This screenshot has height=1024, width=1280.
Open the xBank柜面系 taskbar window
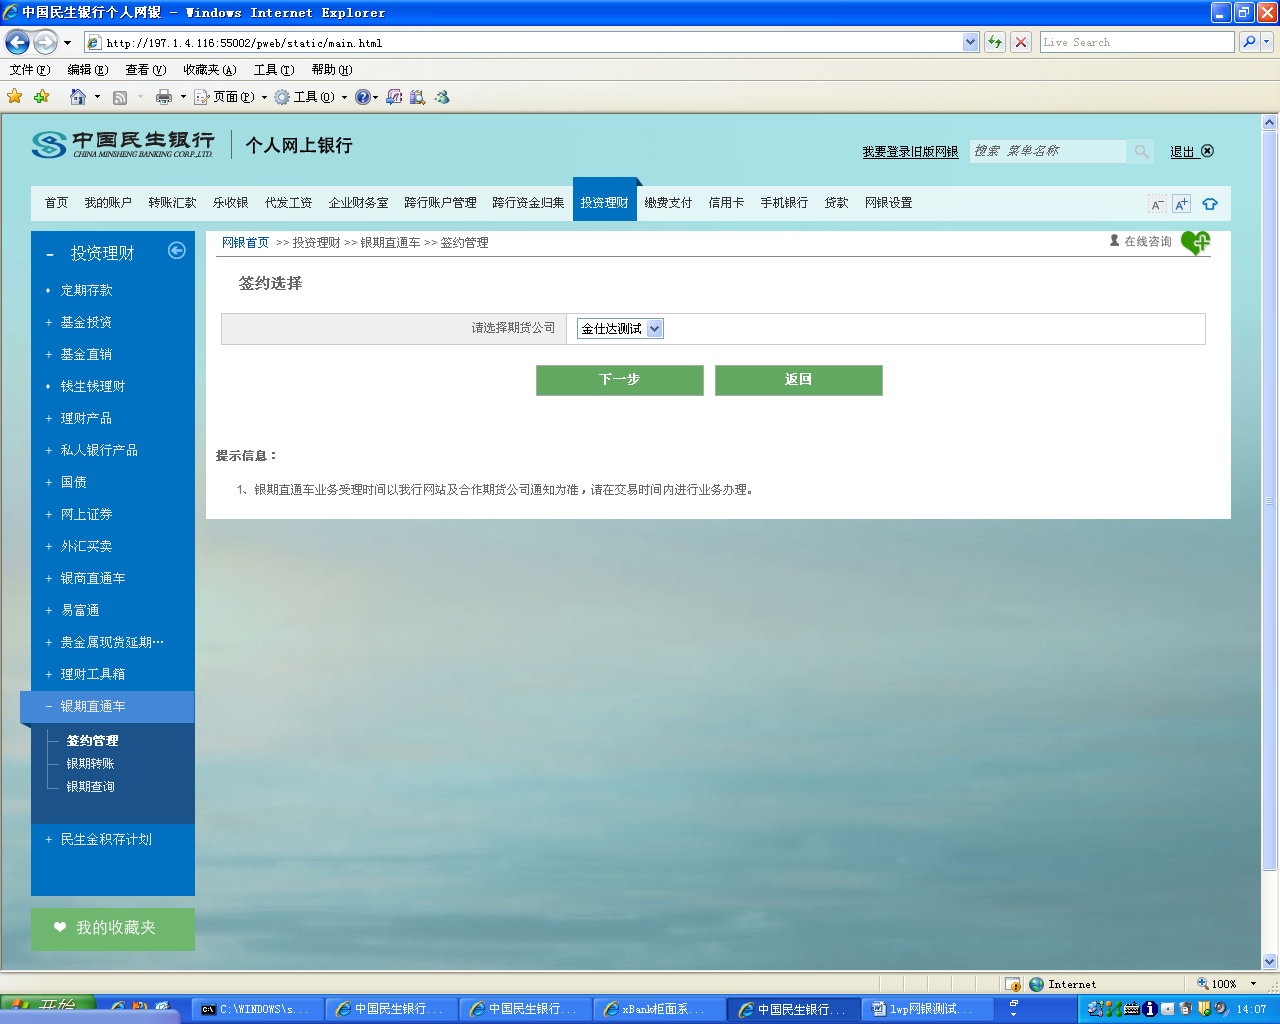pos(659,1009)
